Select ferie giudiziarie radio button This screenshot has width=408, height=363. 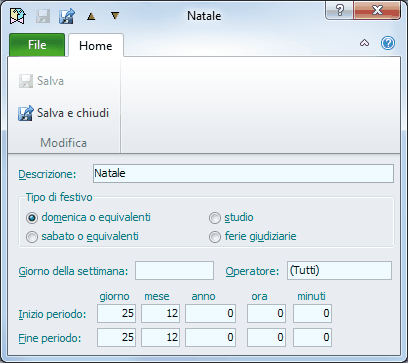pos(215,237)
